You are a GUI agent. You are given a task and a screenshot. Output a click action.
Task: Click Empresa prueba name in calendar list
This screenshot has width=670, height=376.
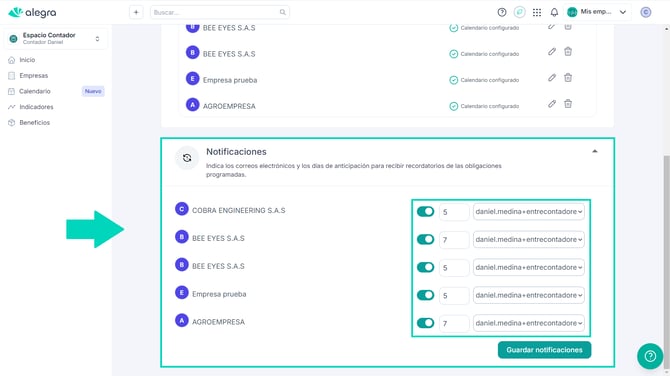click(x=230, y=80)
